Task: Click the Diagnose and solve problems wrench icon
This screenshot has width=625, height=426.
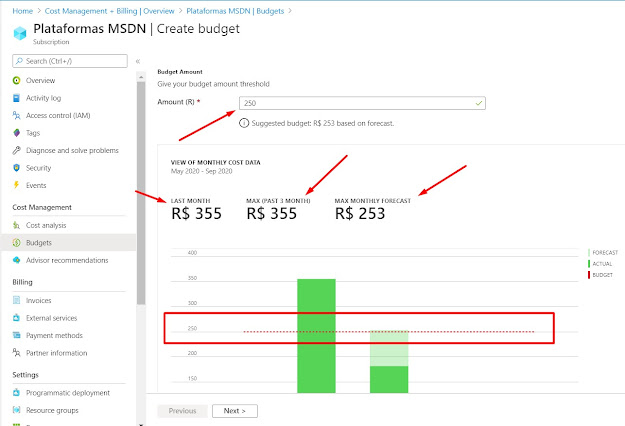Action: 16,151
